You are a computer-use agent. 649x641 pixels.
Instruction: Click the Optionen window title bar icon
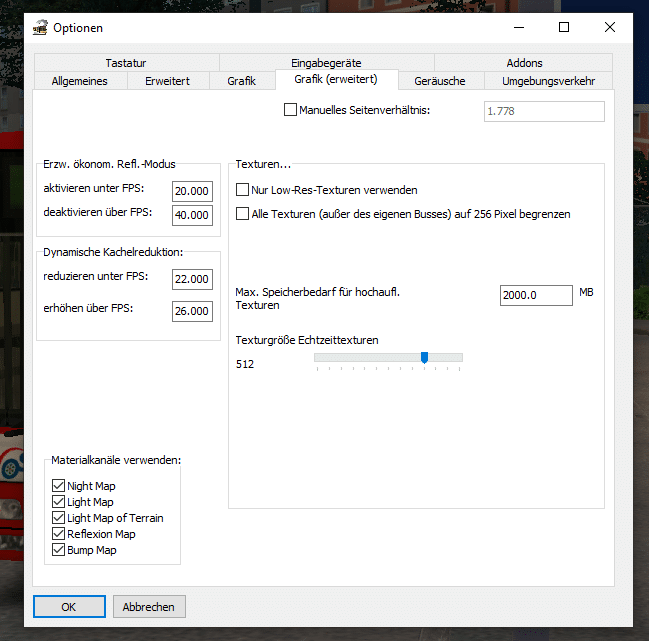click(39, 28)
